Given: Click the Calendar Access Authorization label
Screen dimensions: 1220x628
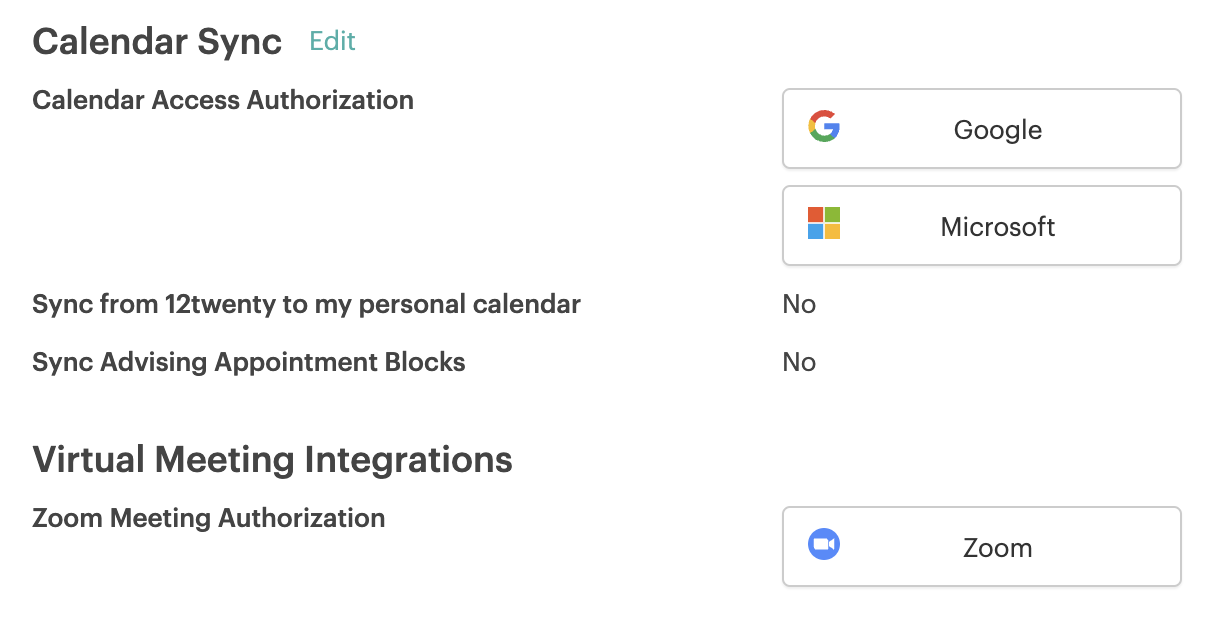Looking at the screenshot, I should click(223, 101).
